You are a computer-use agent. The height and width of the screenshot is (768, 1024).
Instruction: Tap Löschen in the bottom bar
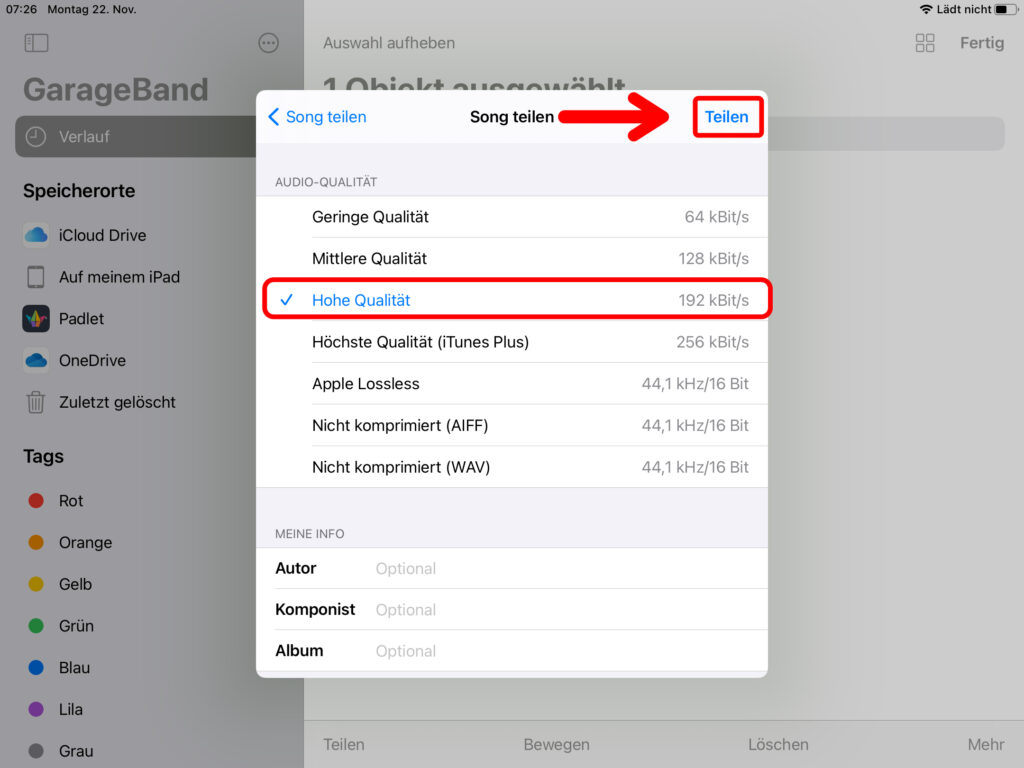[778, 744]
